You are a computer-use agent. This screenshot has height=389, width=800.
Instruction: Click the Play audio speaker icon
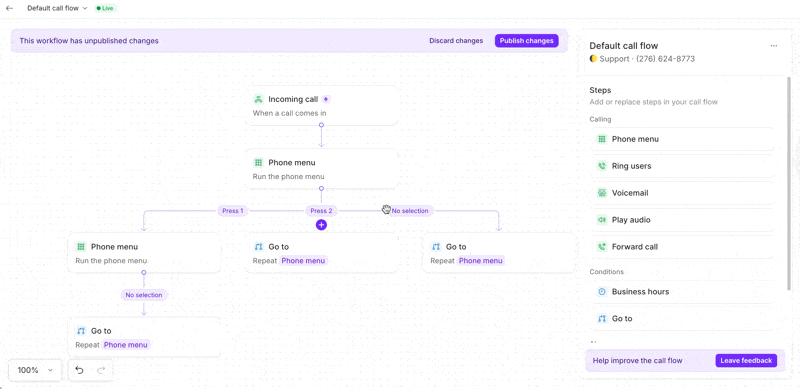point(602,220)
